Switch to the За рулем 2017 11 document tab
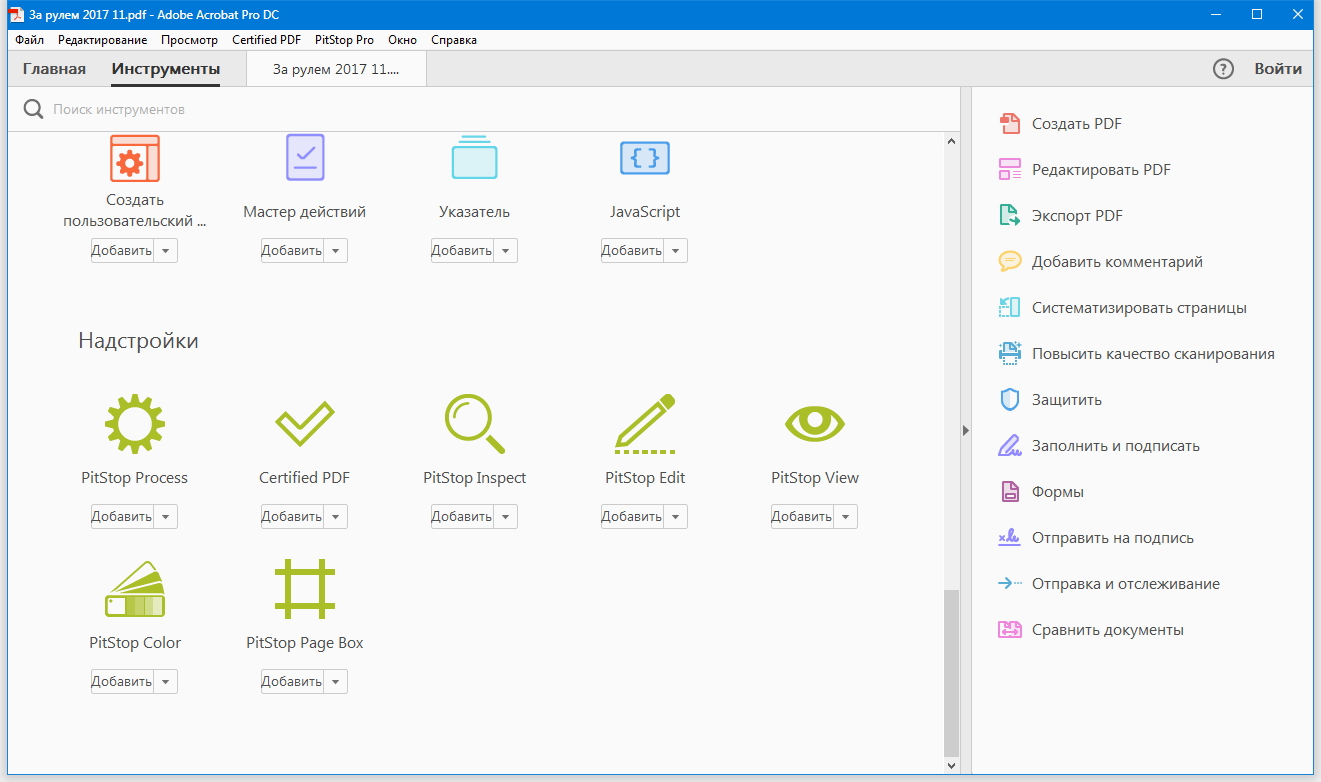The width and height of the screenshot is (1321, 782). coord(336,69)
